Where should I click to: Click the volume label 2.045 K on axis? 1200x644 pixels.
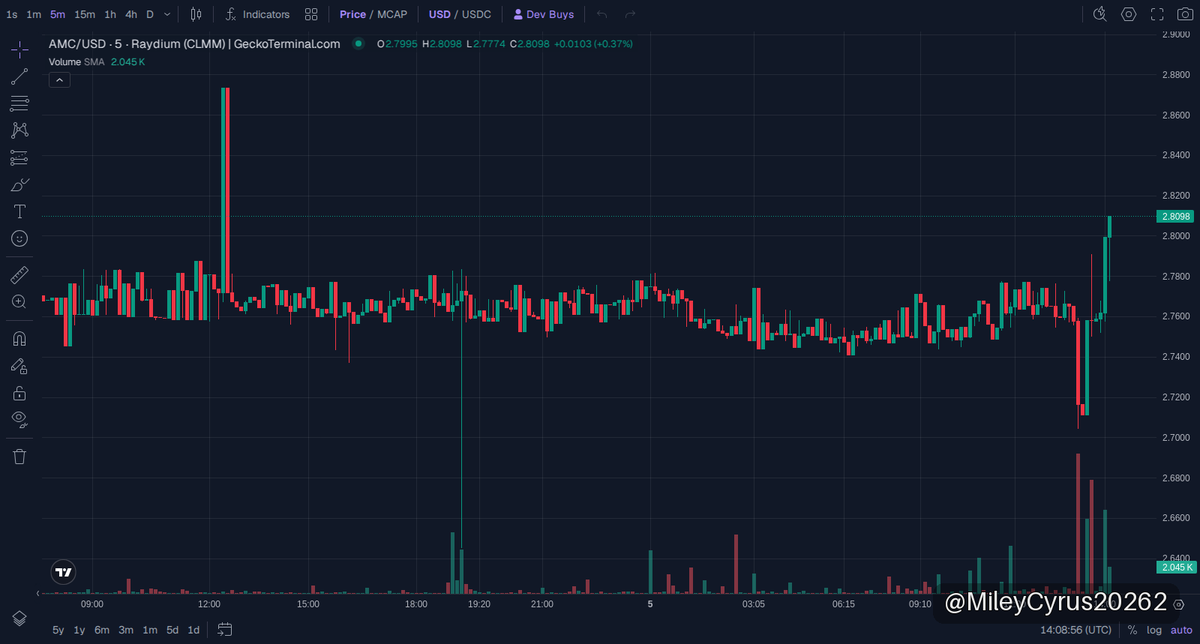click(1176, 567)
